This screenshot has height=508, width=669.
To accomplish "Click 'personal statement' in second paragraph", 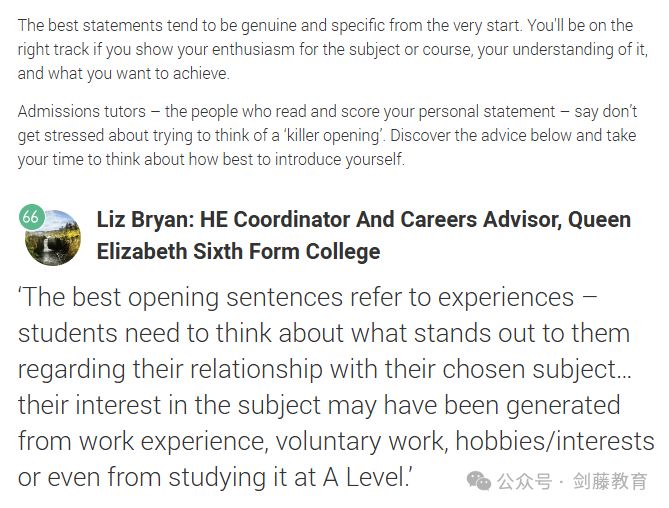I will pos(486,112).
